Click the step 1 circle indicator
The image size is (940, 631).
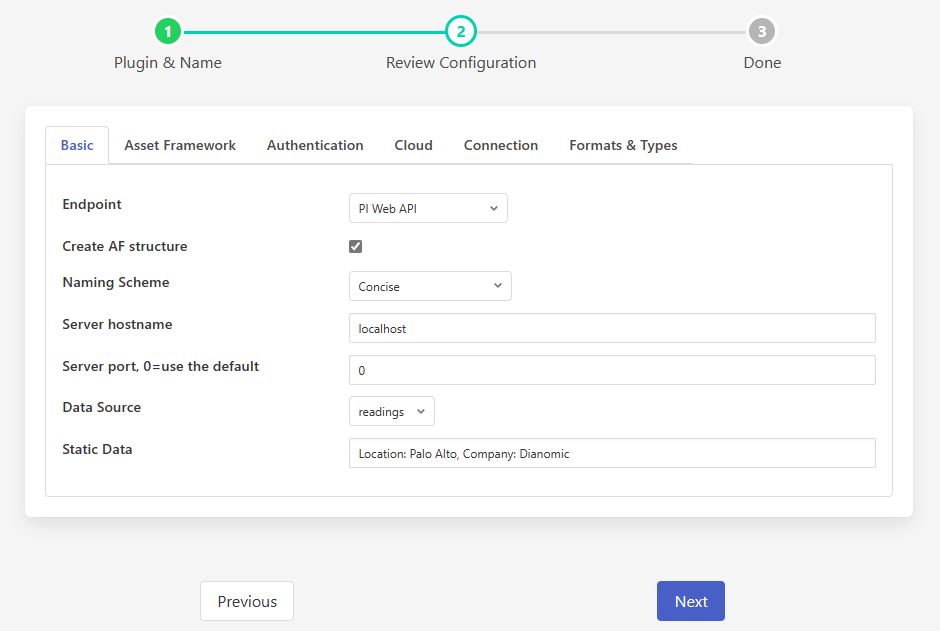[168, 32]
